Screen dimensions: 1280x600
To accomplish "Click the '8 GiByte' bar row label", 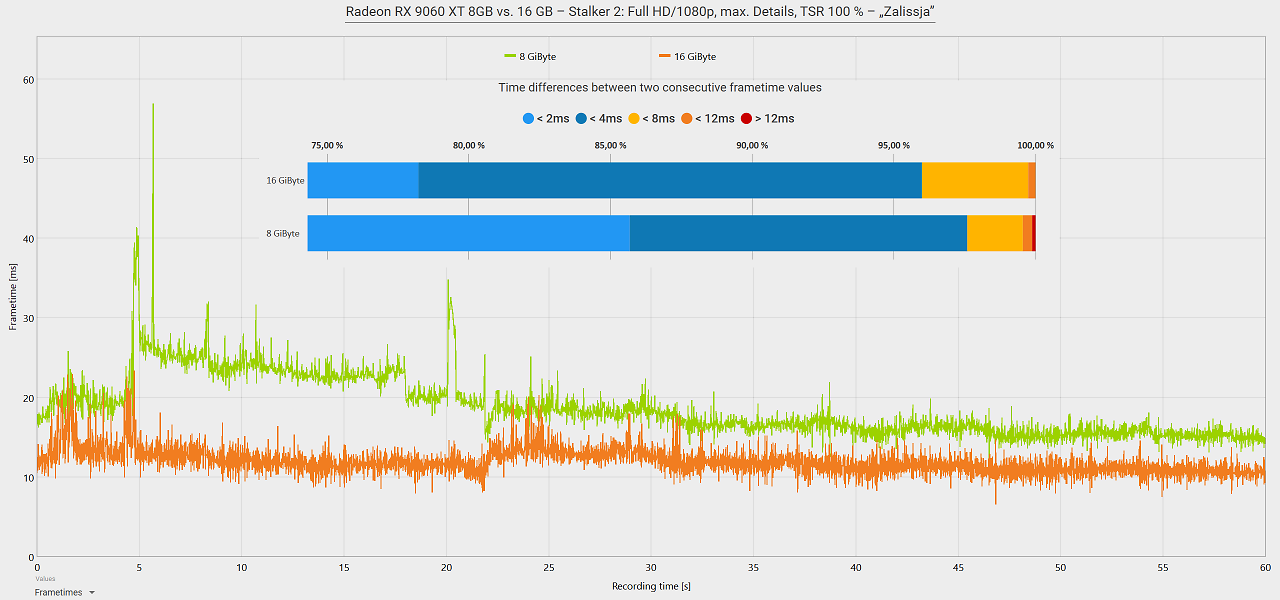I will (282, 233).
